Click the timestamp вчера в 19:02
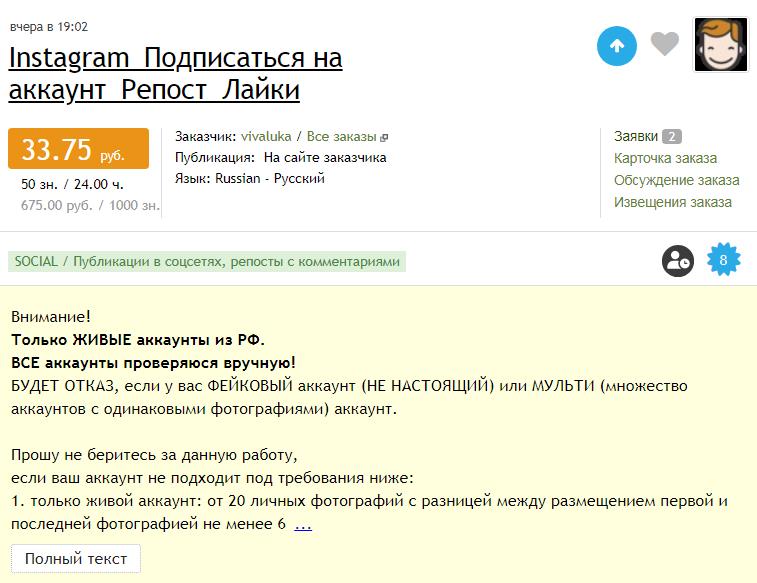757x583 pixels. pyautogui.click(x=49, y=27)
